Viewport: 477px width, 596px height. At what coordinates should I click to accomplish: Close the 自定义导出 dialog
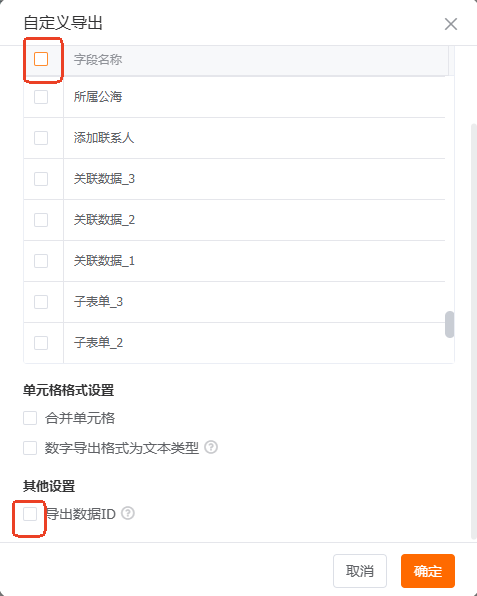pos(451,24)
